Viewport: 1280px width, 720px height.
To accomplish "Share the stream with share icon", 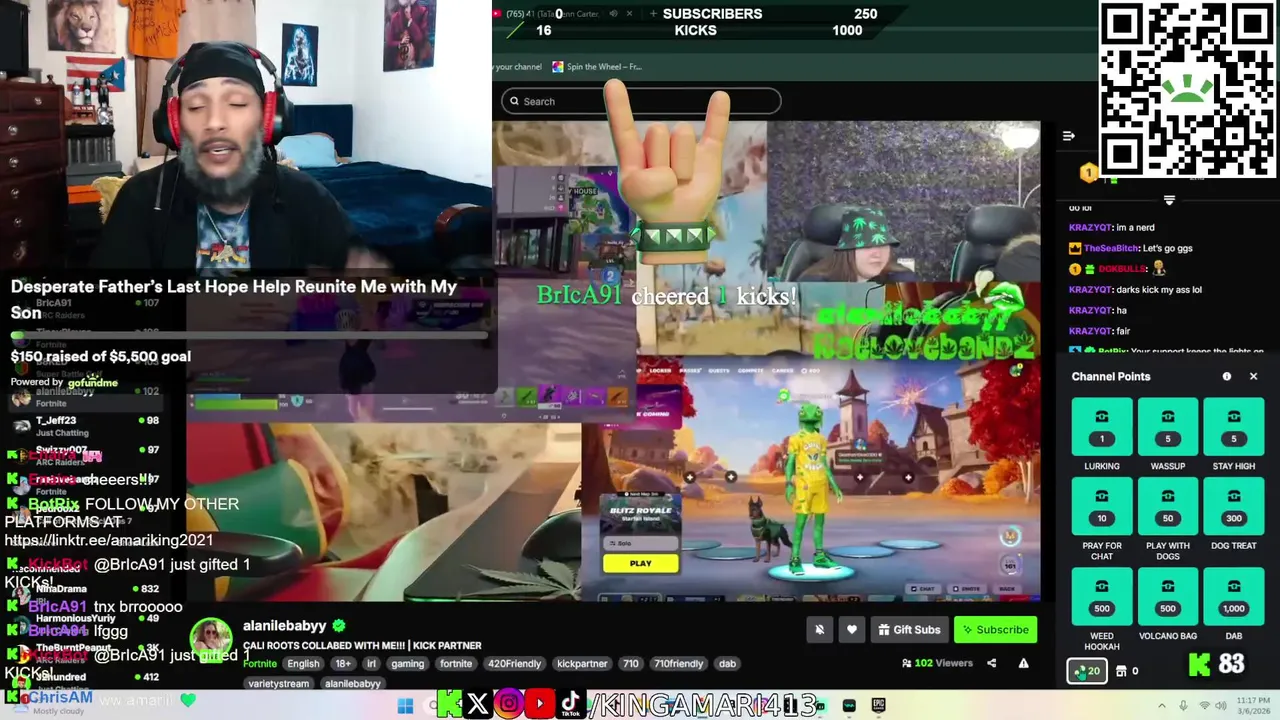I will pyautogui.click(x=992, y=663).
